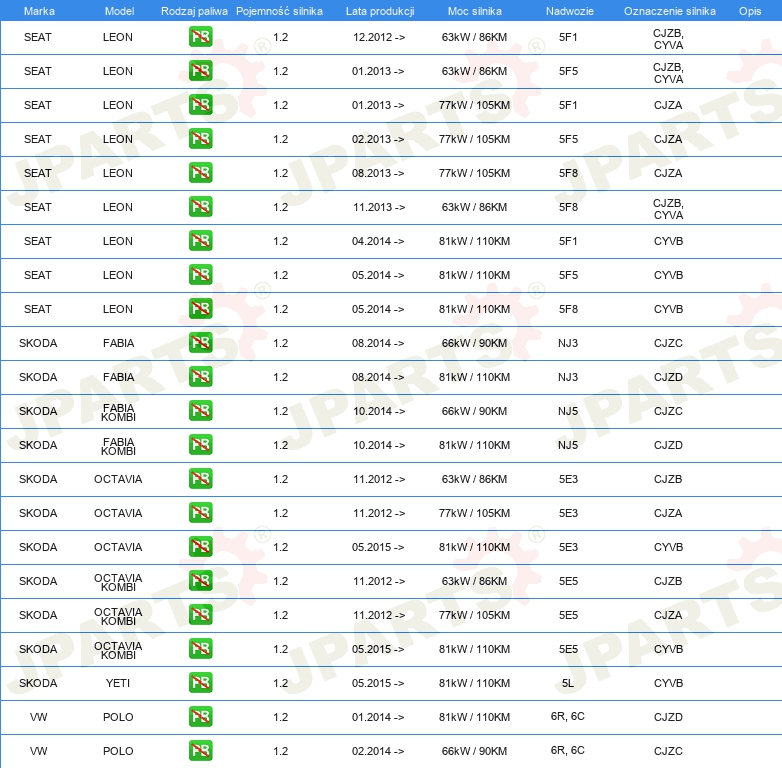This screenshot has height=768, width=782.
Task: Click the fuel icon in the VW POLO 01.2014 row
Action: pyautogui.click(x=200, y=717)
